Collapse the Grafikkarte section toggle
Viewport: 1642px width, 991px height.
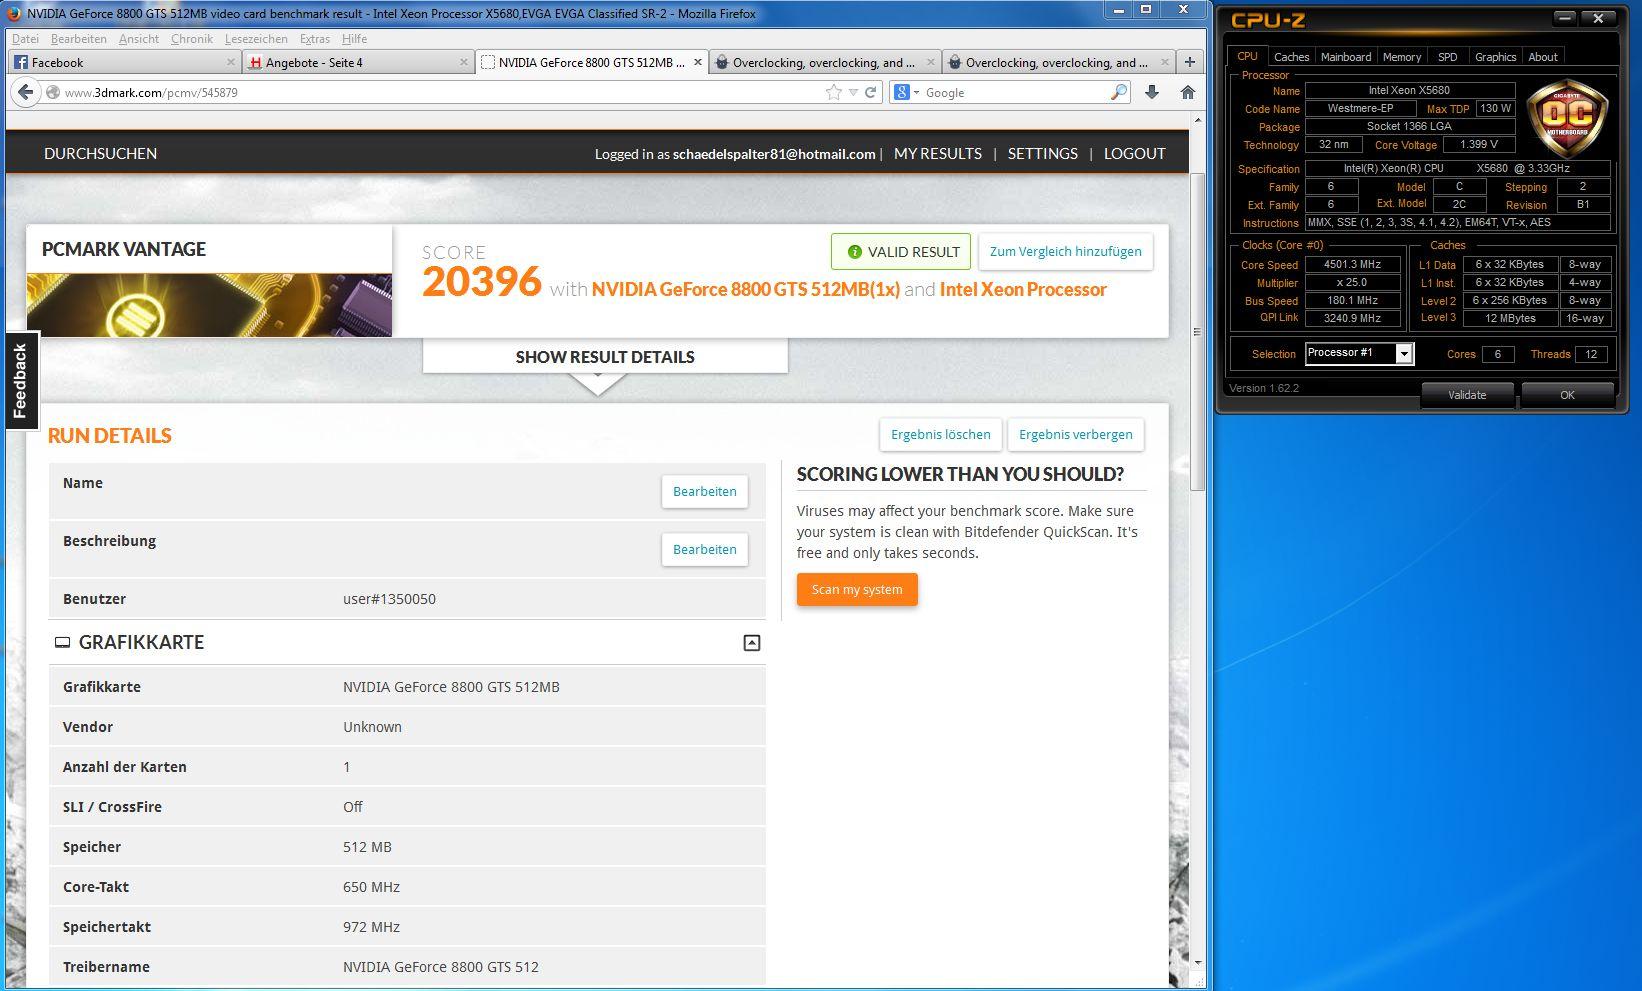point(752,643)
